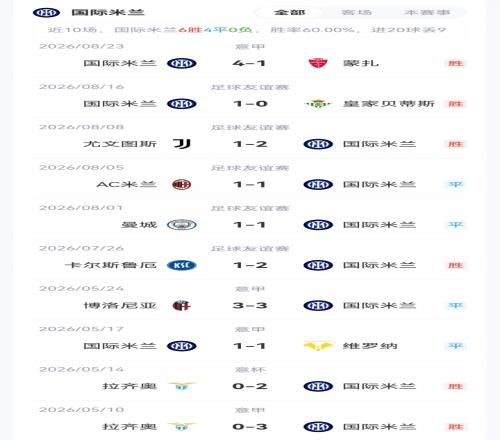500x440 pixels.
Task: Click the Bologna team crest
Action: [182, 306]
